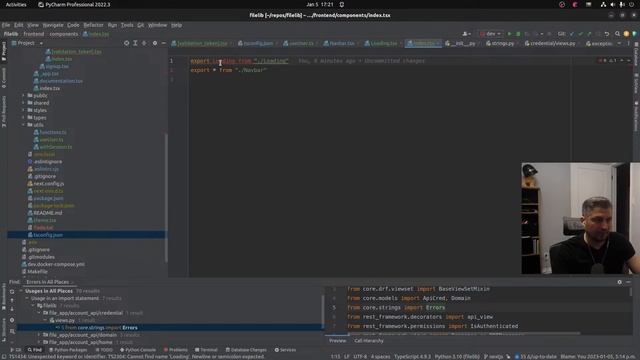Click the TypeScript 4.9.3 status bar entry

click(x=412, y=357)
